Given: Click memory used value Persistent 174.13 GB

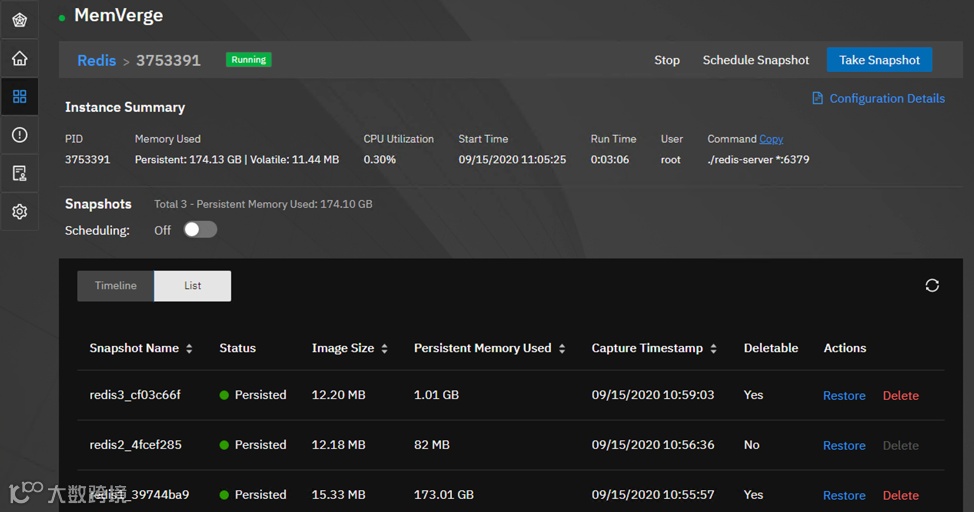Looking at the screenshot, I should (x=188, y=160).
